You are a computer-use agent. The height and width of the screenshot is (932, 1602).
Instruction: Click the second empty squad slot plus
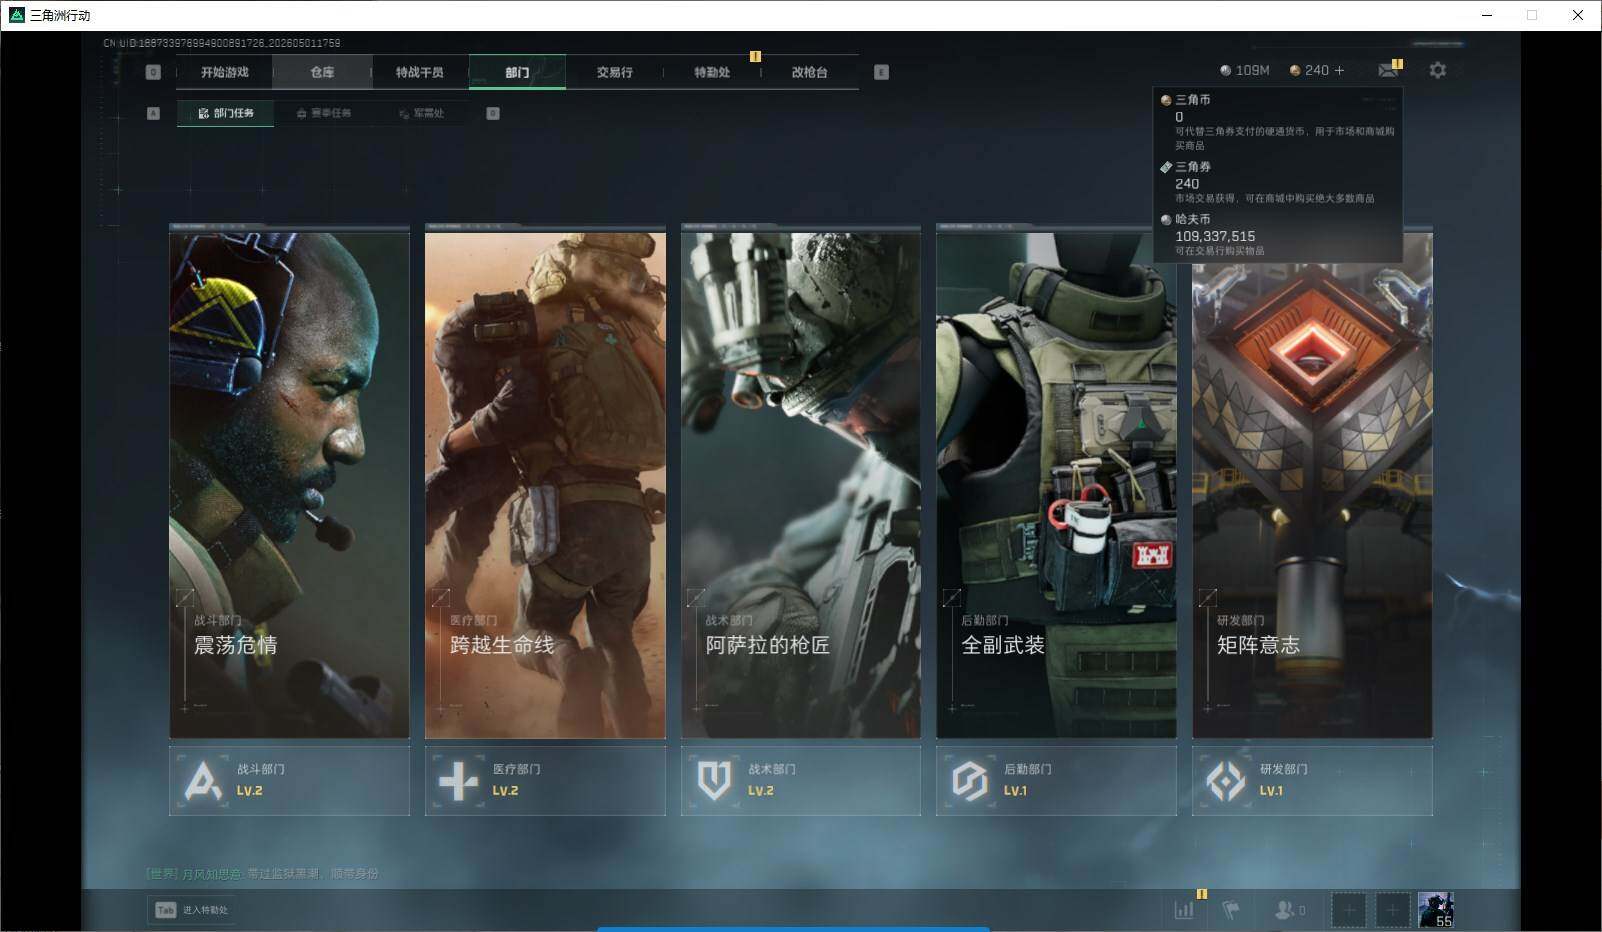click(1392, 910)
